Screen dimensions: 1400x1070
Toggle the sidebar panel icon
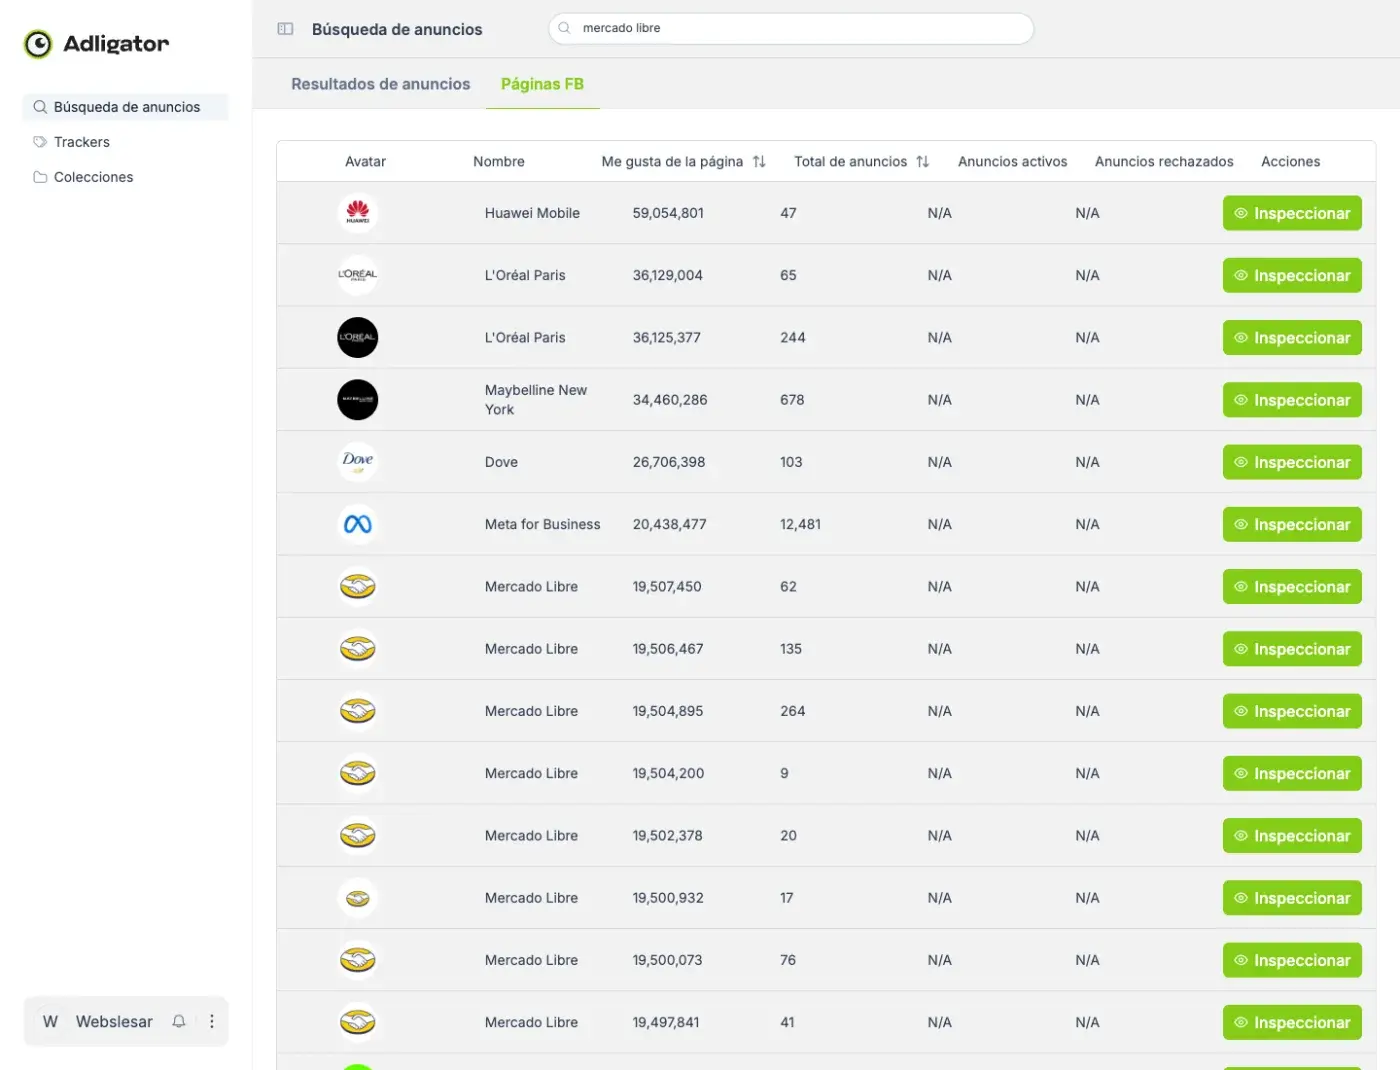[x=285, y=29]
